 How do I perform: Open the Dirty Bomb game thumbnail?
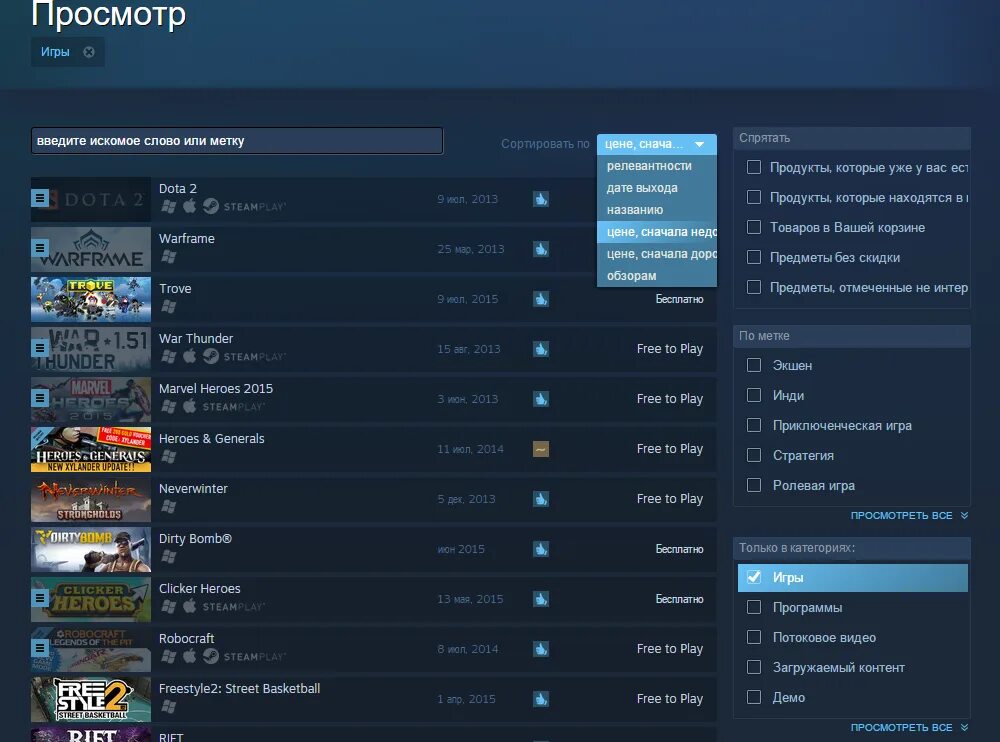(x=91, y=549)
